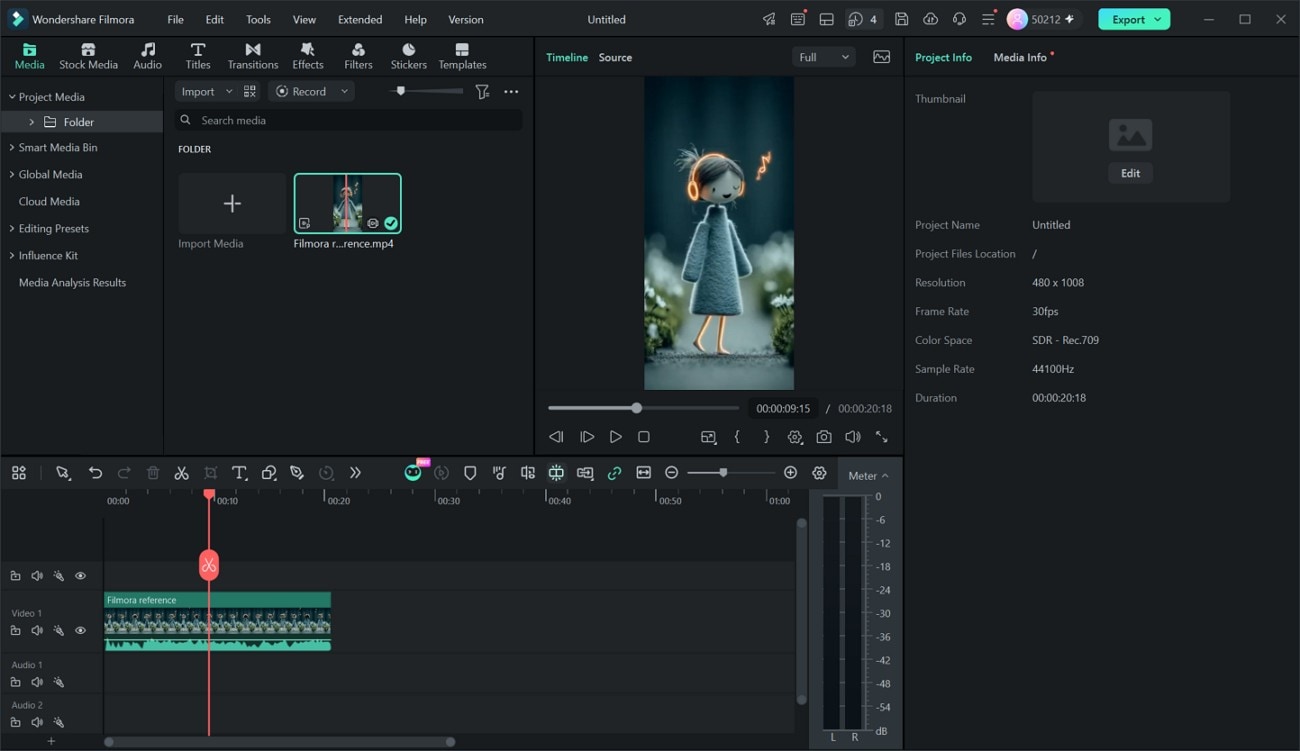
Task: Switch to the Source preview tab
Action: pyautogui.click(x=615, y=57)
